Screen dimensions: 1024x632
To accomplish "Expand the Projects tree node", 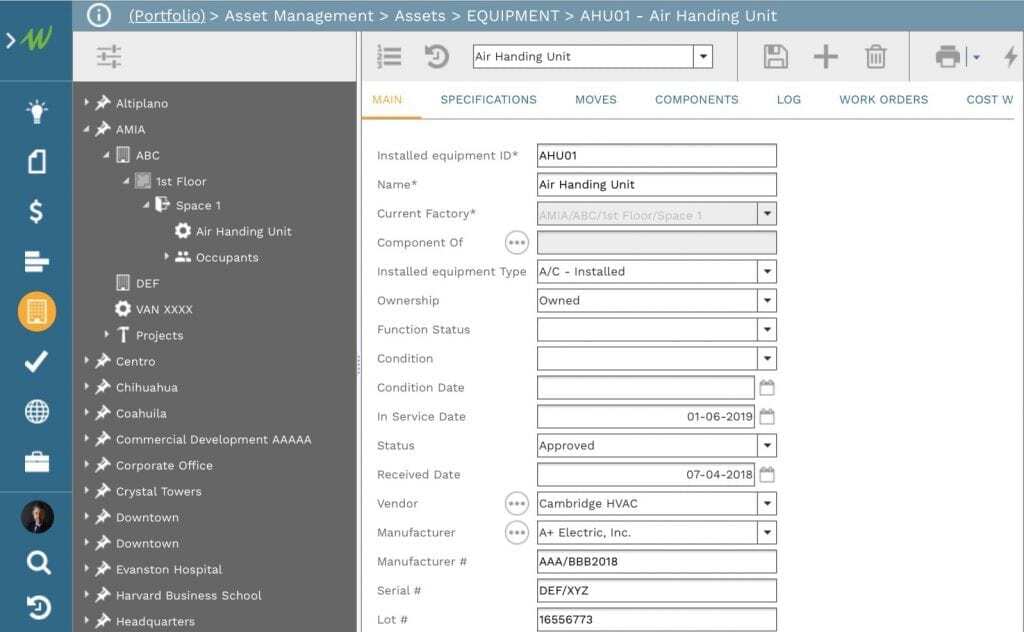I will (x=106, y=334).
